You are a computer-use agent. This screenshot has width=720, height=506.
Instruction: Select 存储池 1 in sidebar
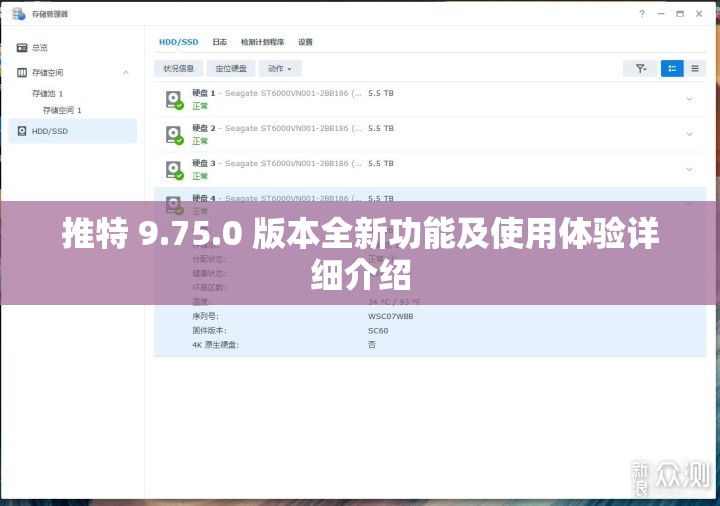(x=47, y=94)
